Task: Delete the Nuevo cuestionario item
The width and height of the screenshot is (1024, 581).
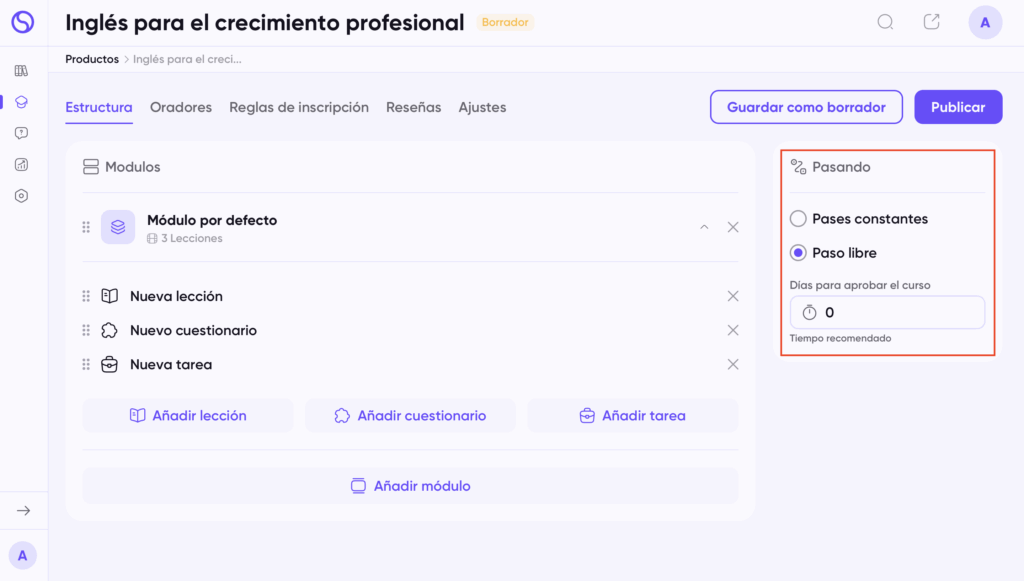Action: click(733, 330)
